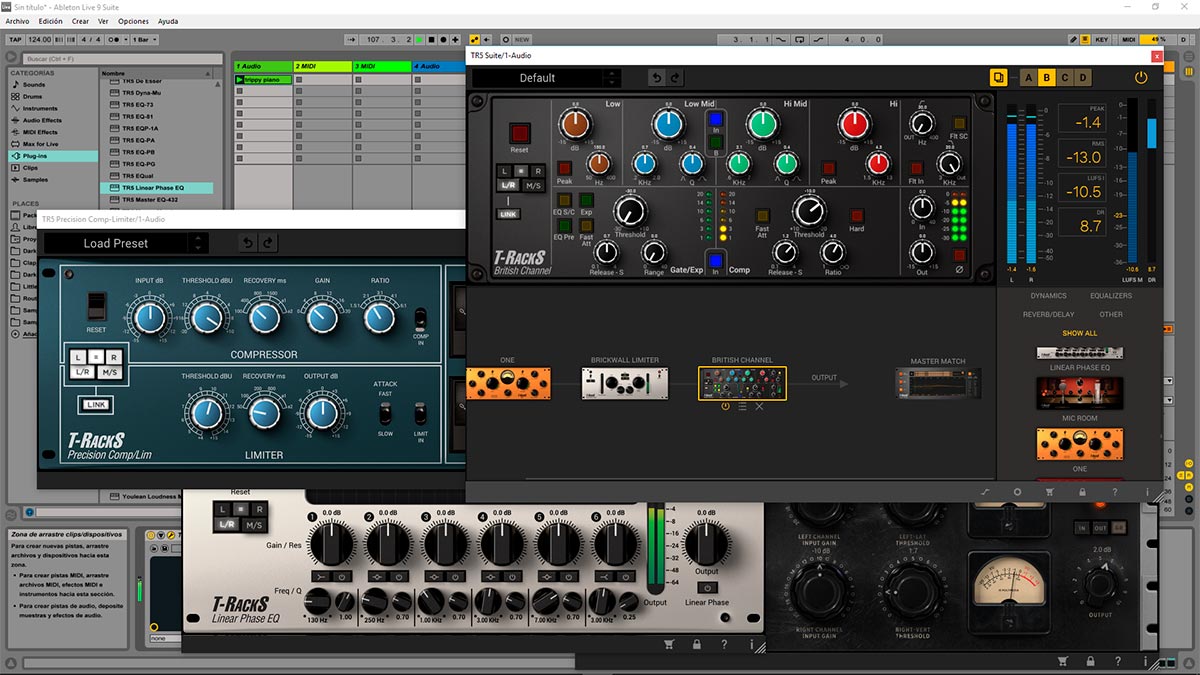Open the metronome settings dropdown arrow
Viewport: 1200px width, 675px height.
click(x=125, y=39)
